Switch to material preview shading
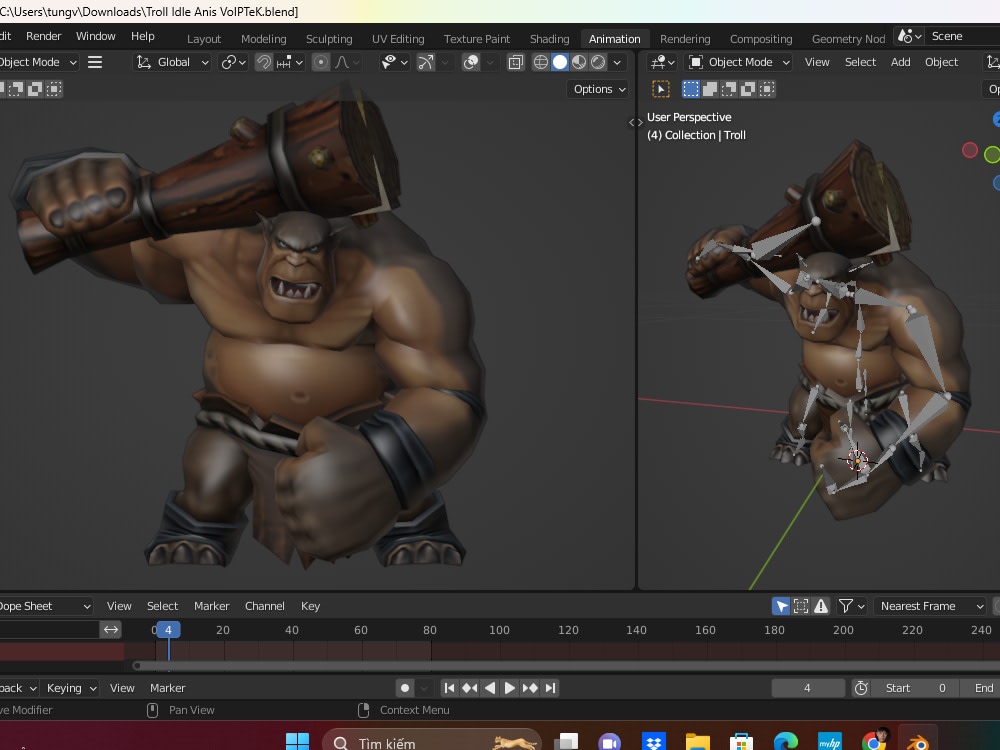Image resolution: width=1000 pixels, height=750 pixels. (578, 62)
